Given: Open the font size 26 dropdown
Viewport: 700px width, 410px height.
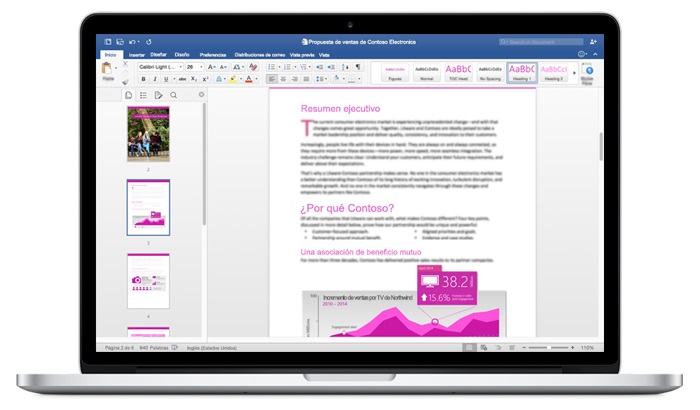Looking at the screenshot, I should (201, 67).
